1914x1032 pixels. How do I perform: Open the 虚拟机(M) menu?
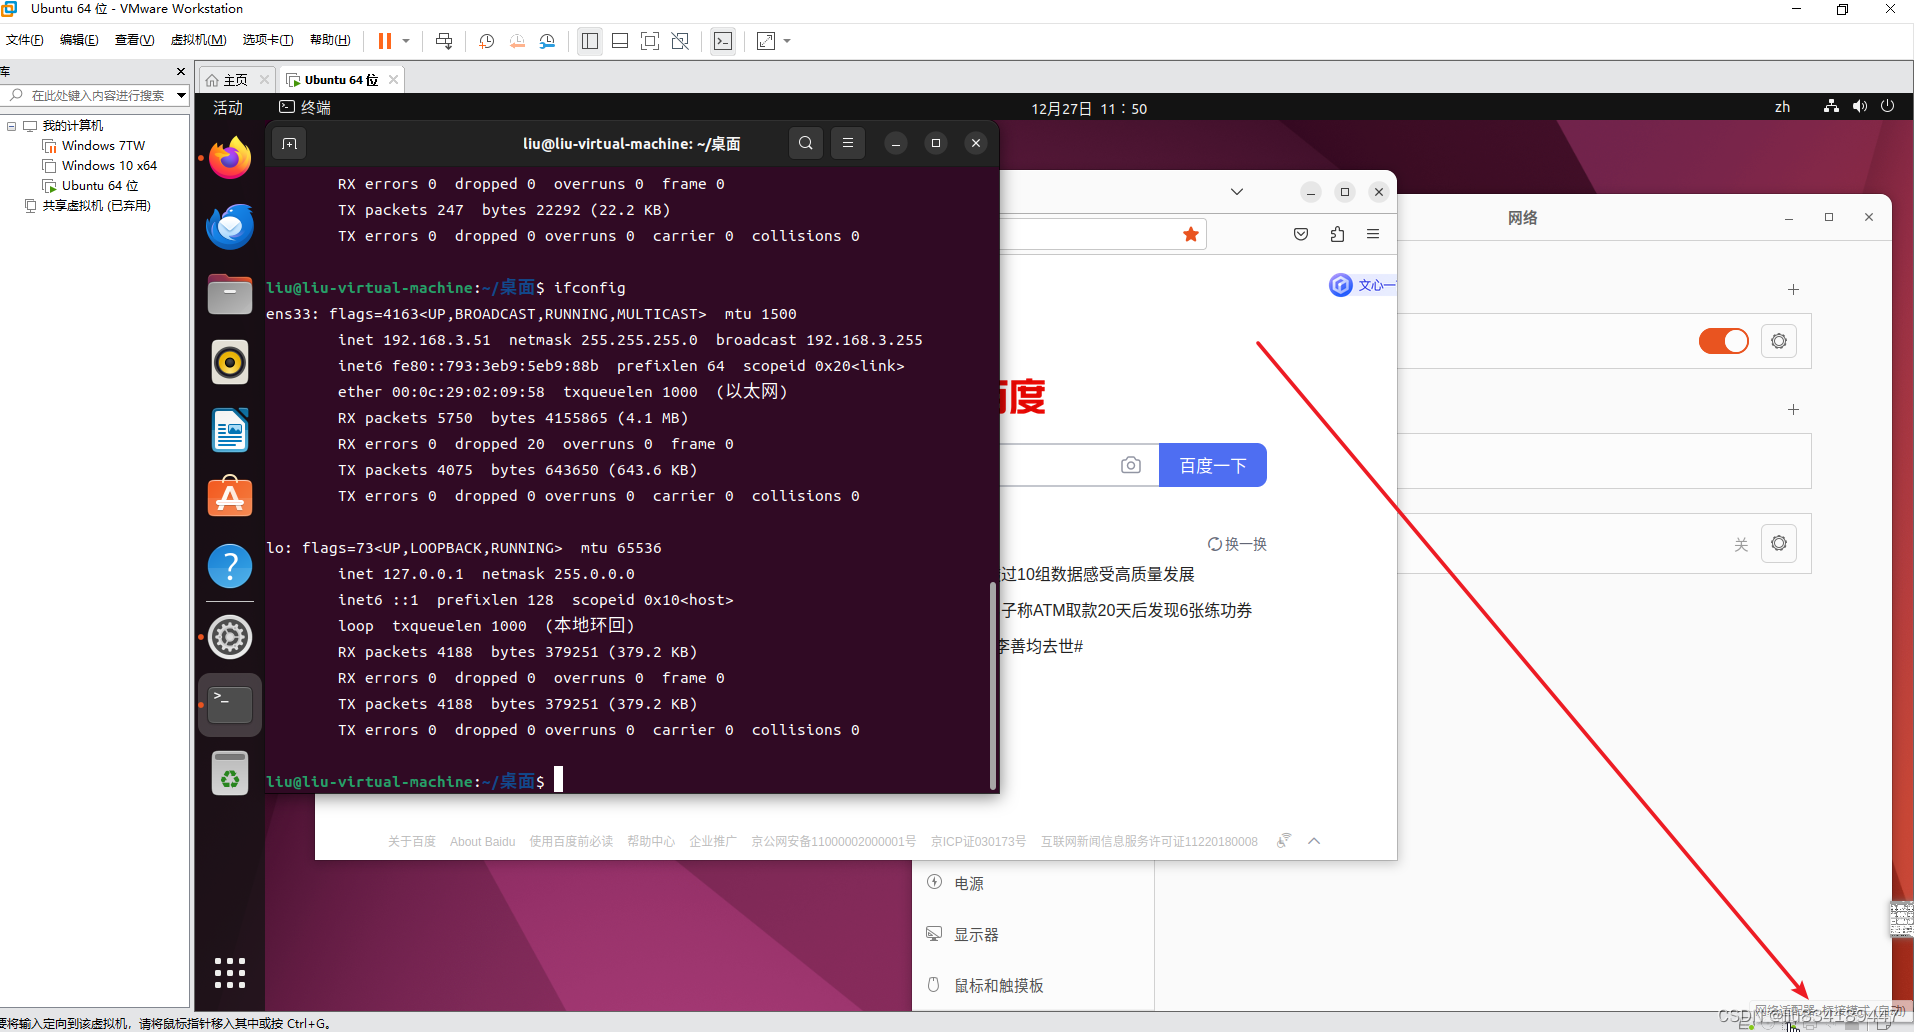(198, 40)
